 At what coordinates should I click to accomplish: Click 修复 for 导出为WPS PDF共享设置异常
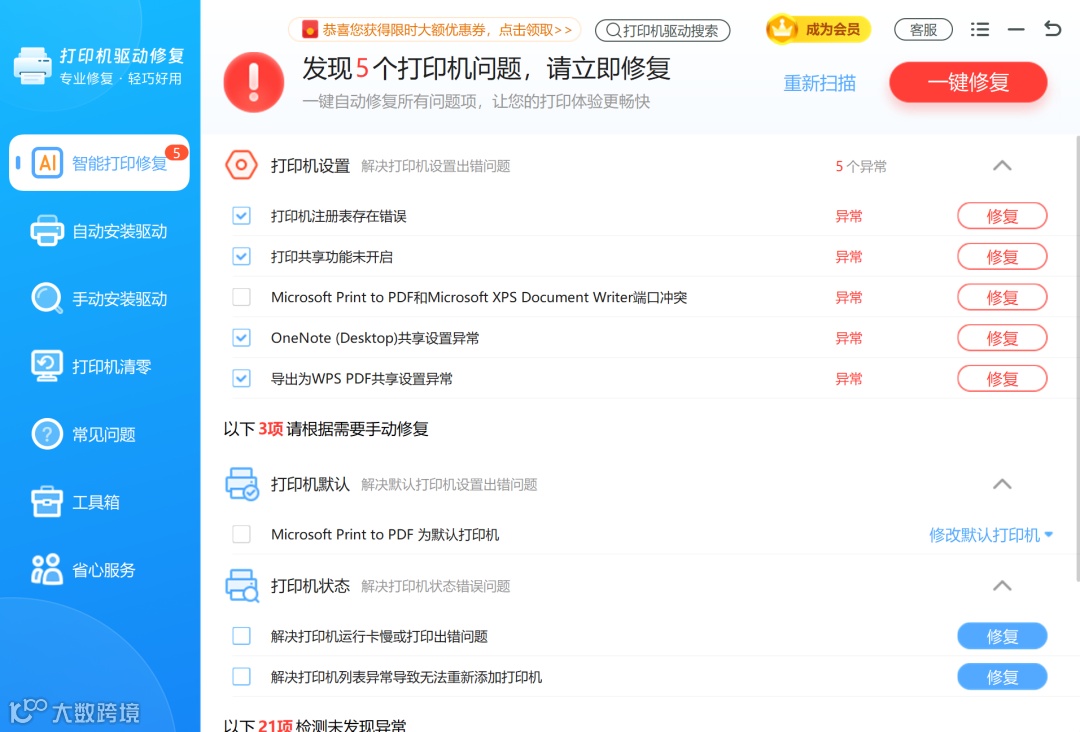click(1002, 378)
